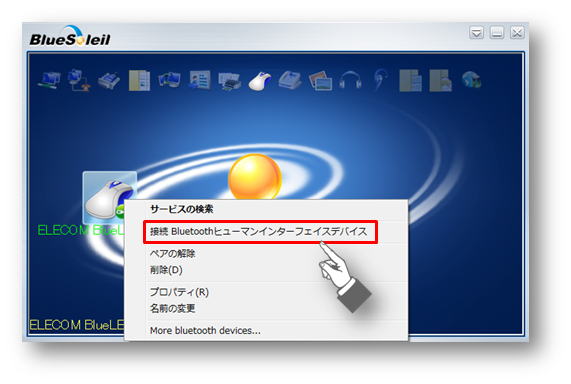571x384 pixels.
Task: Click More bluetooth devices... entry
Action: click(205, 330)
